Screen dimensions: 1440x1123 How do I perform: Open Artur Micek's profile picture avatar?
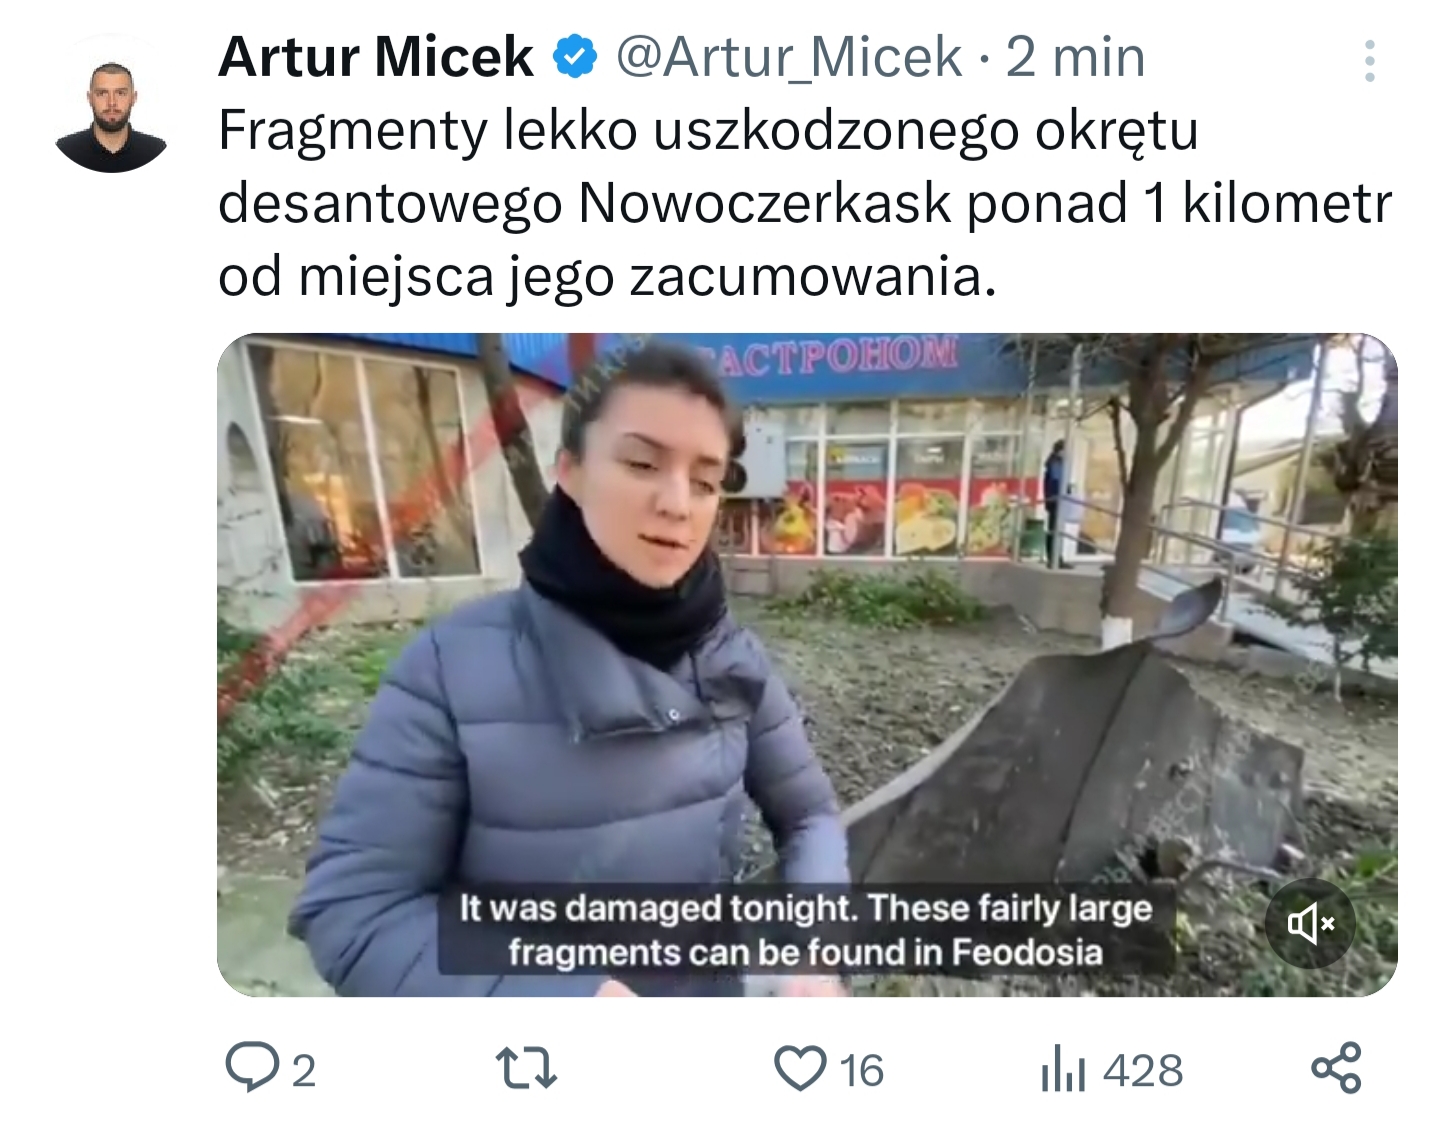click(x=111, y=116)
